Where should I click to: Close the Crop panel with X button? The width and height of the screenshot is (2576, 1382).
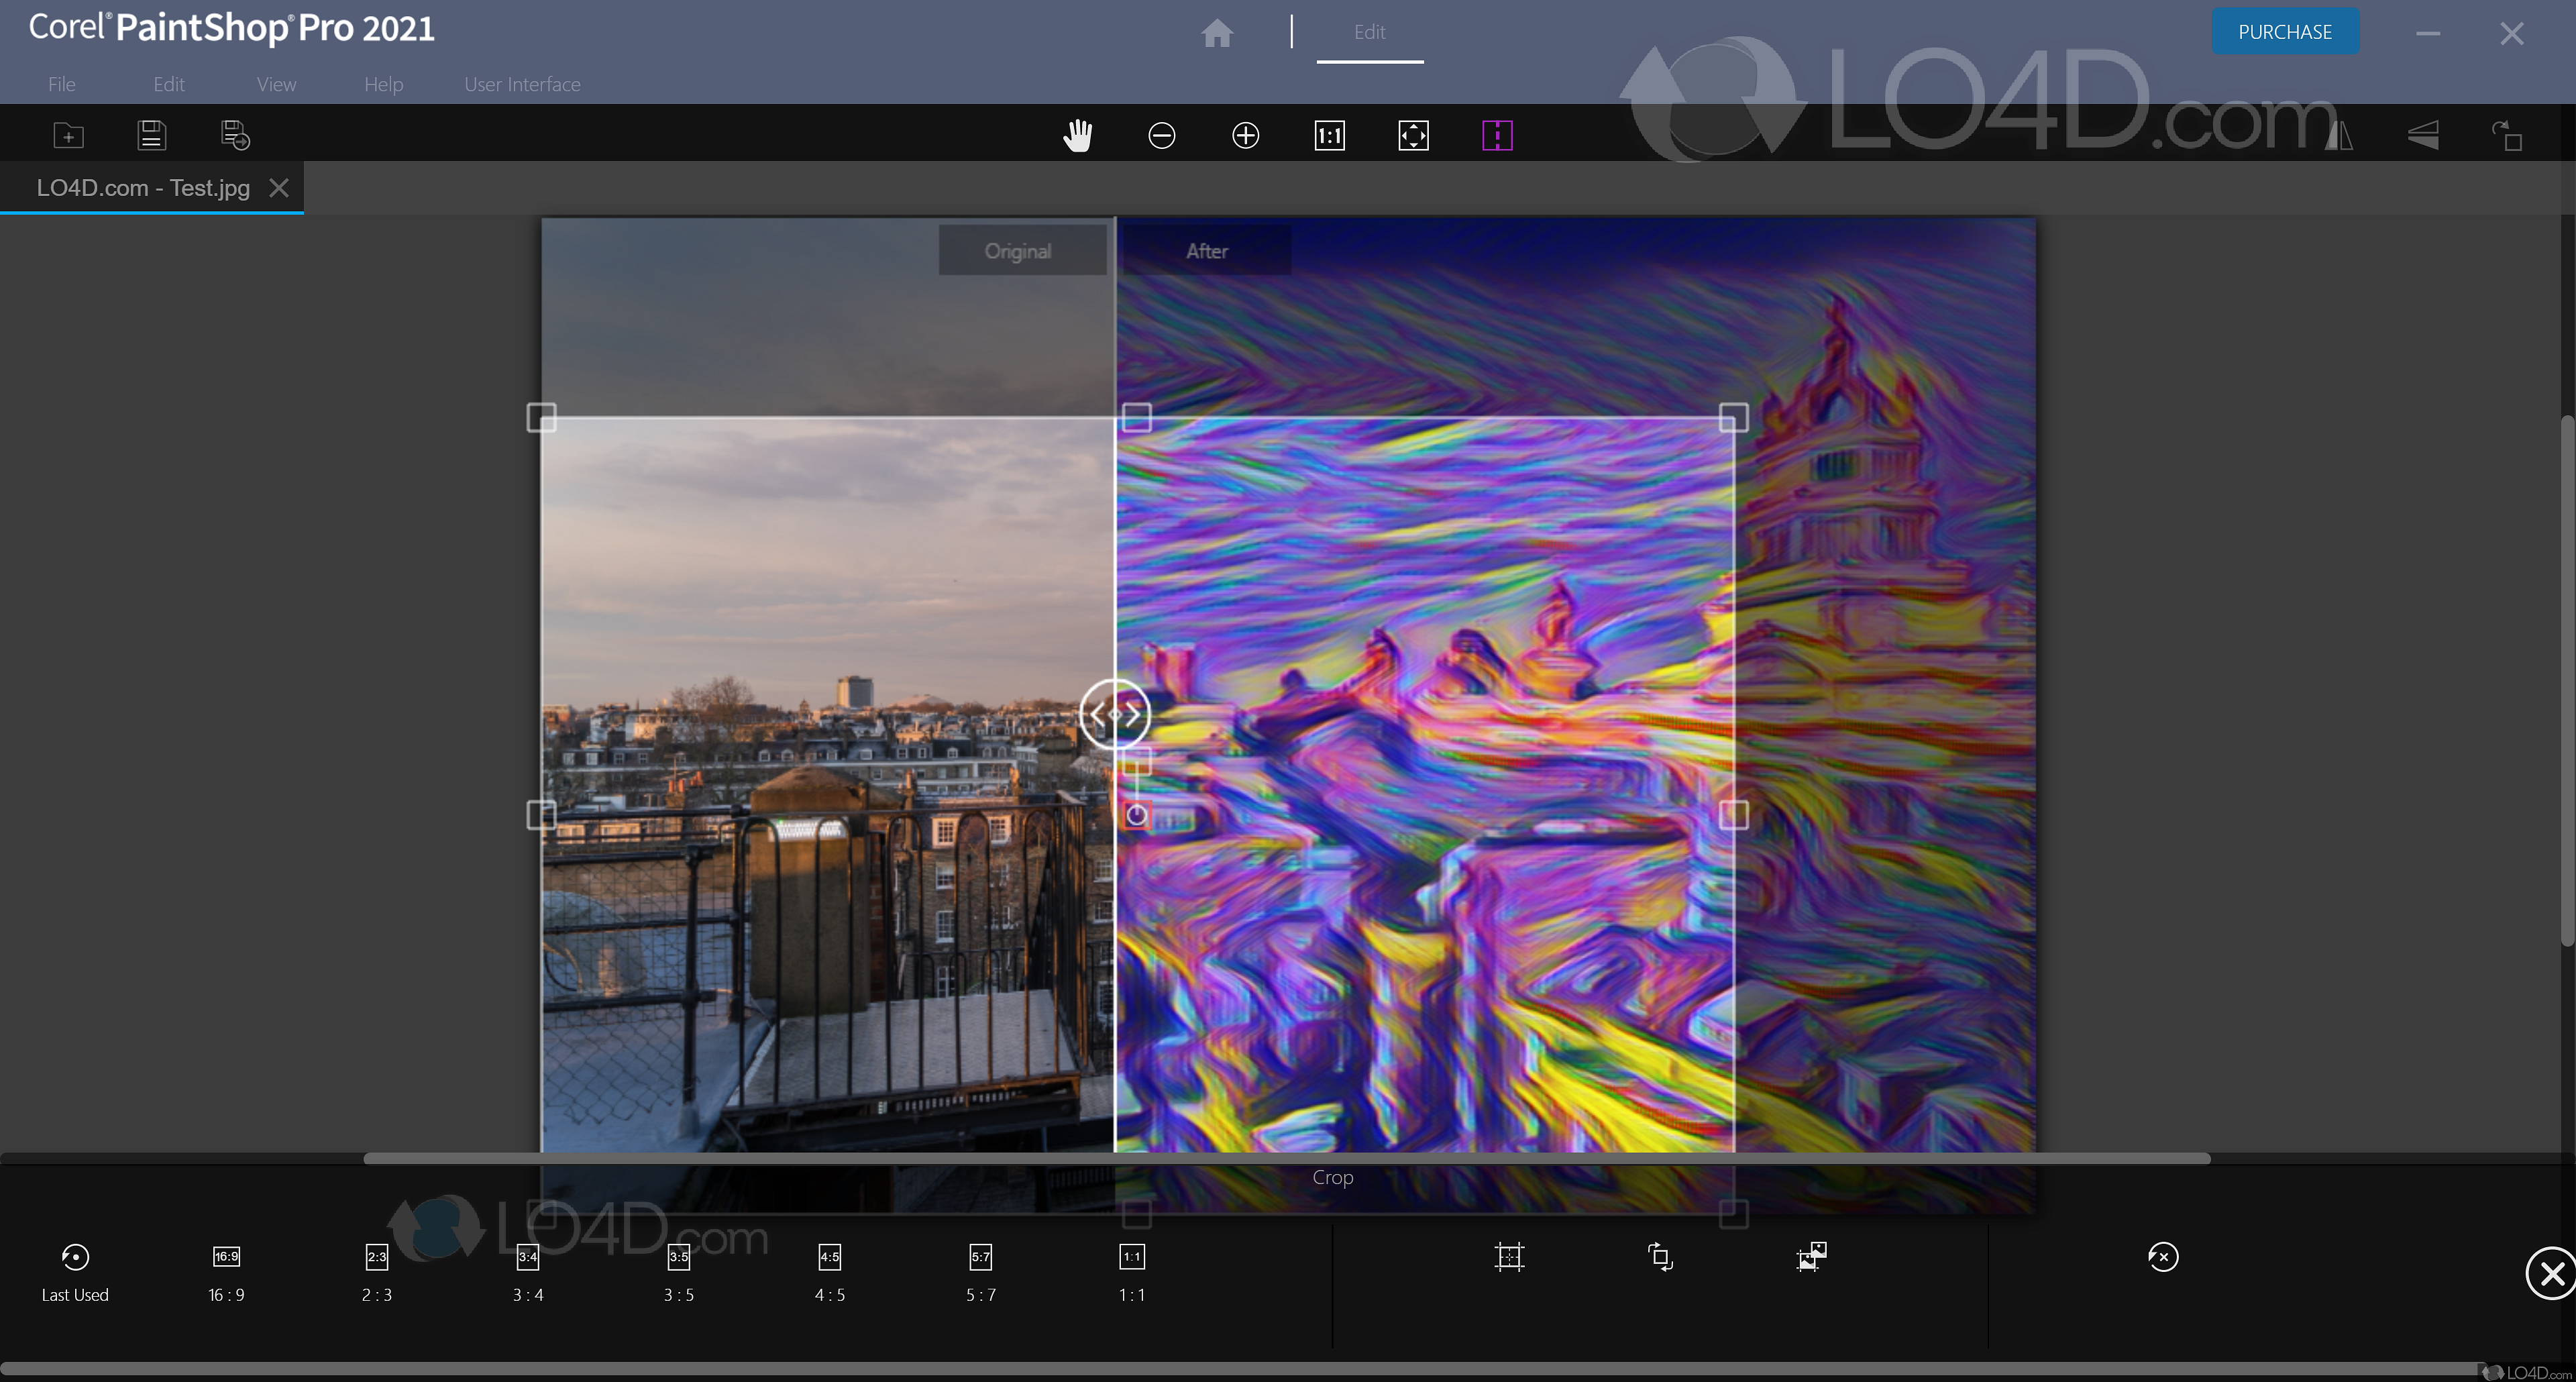pyautogui.click(x=2551, y=1273)
